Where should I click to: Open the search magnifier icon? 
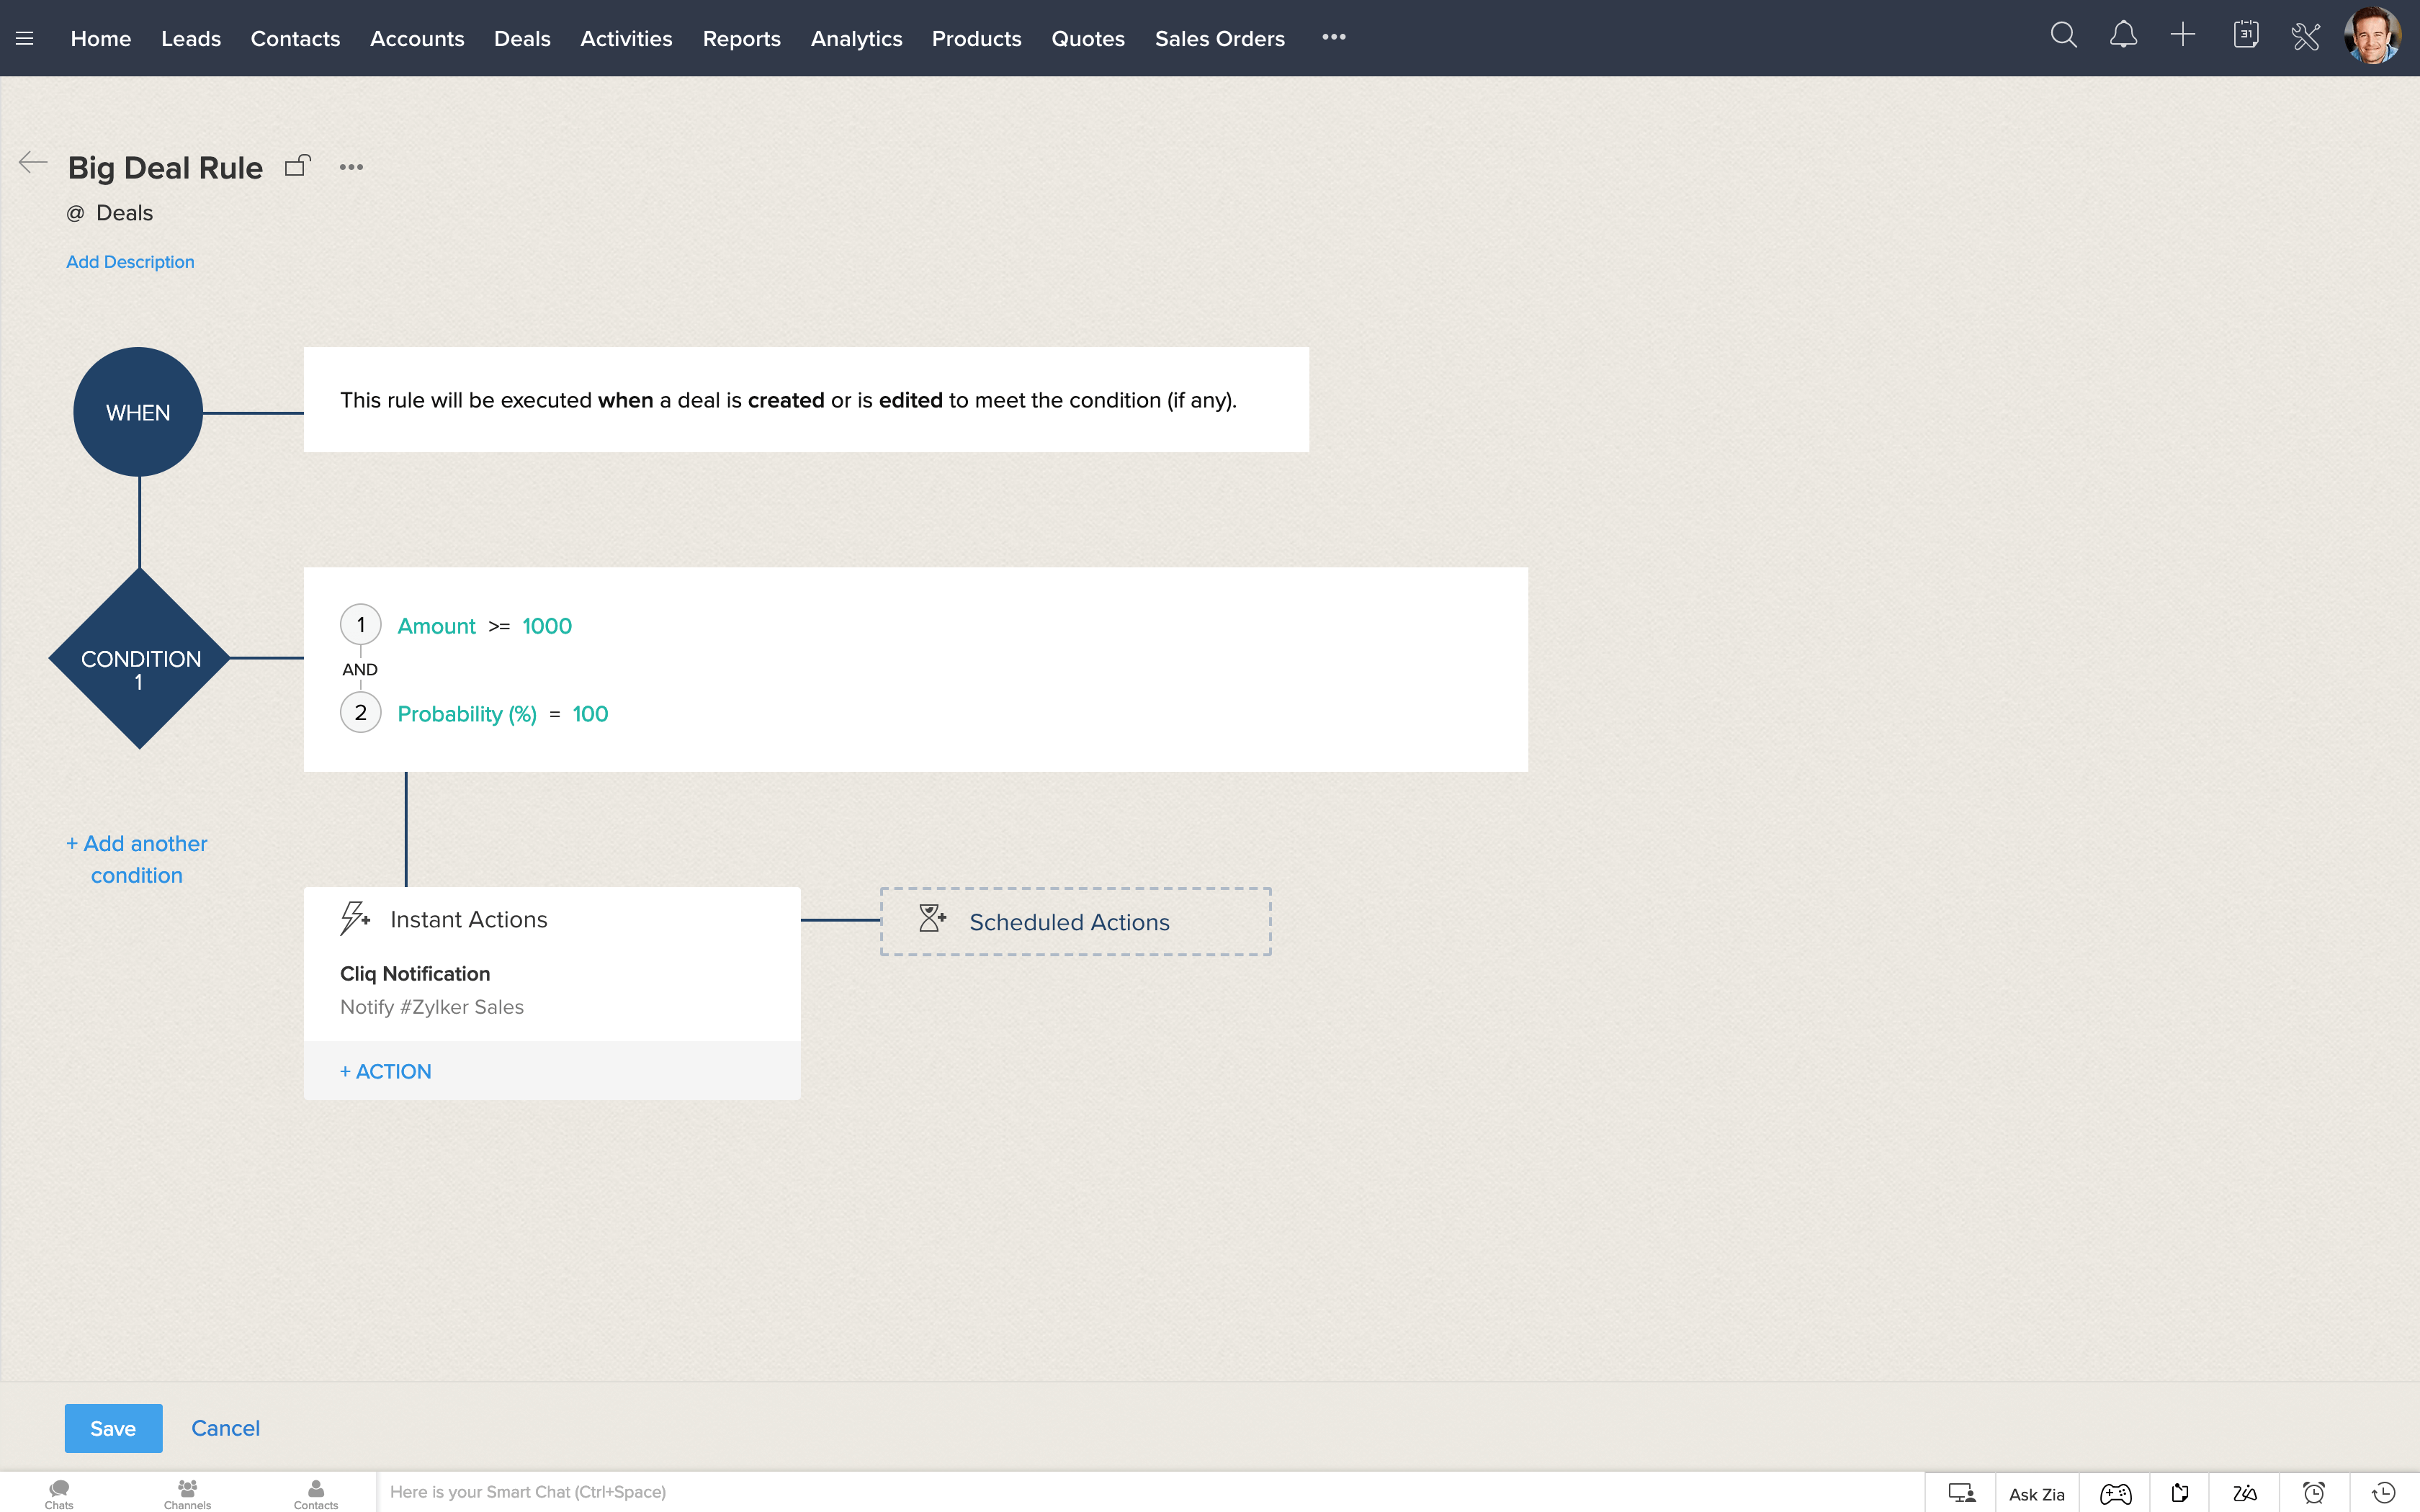pos(2063,36)
